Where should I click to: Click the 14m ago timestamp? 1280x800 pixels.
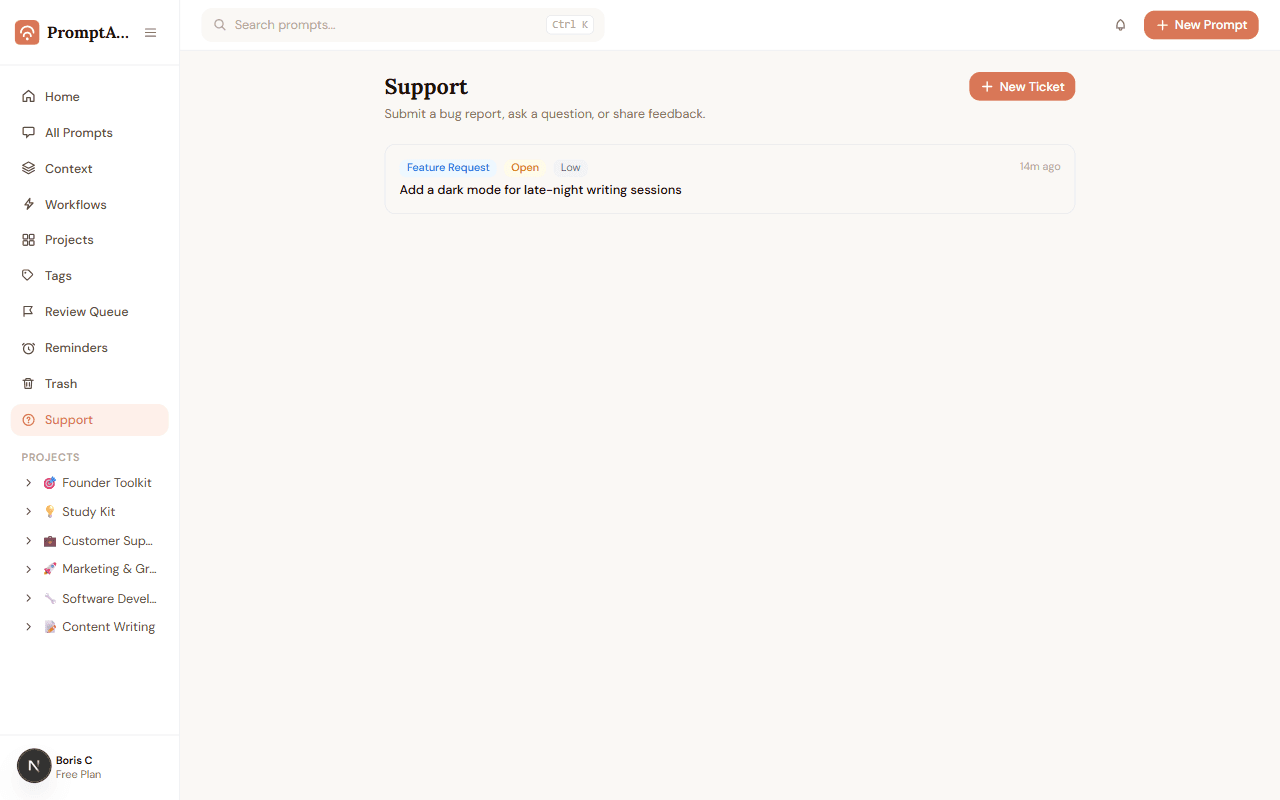click(x=1040, y=167)
